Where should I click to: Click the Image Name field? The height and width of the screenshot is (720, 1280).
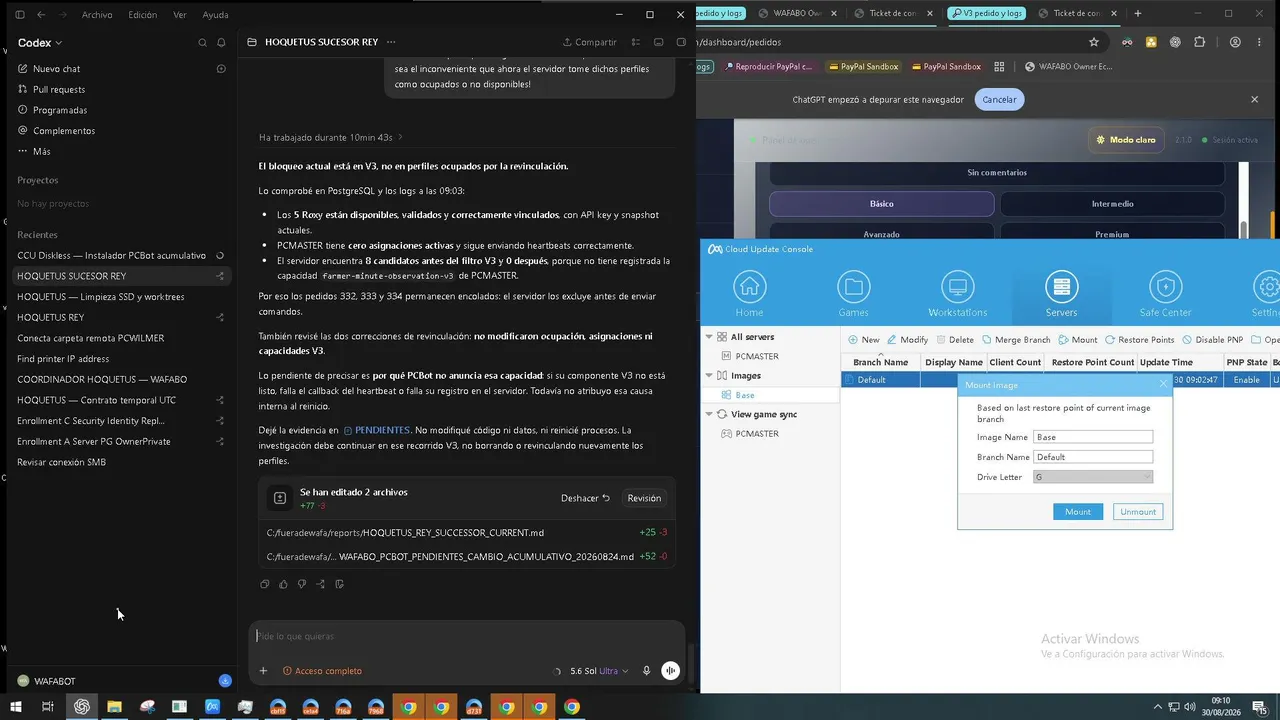pyautogui.click(x=1093, y=437)
